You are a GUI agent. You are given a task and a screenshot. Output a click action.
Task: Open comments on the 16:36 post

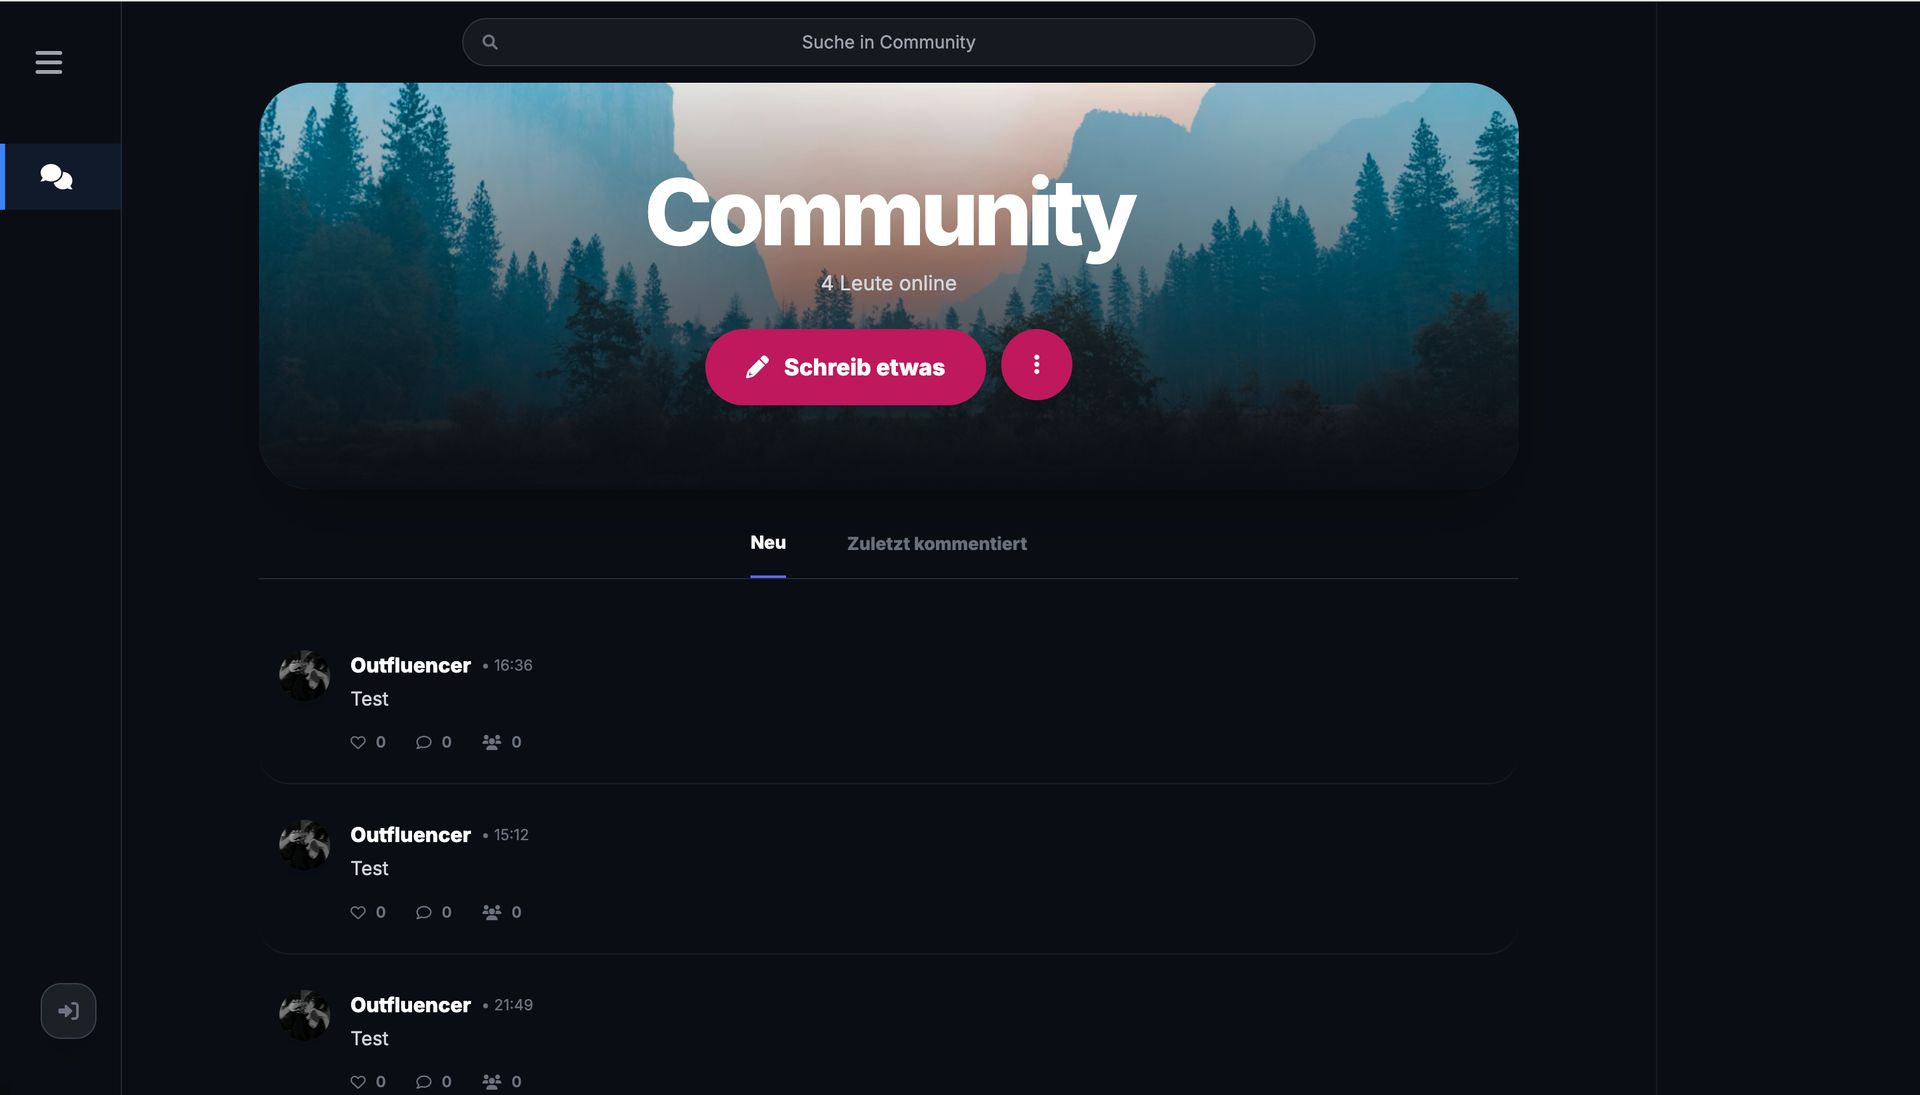pyautogui.click(x=424, y=742)
